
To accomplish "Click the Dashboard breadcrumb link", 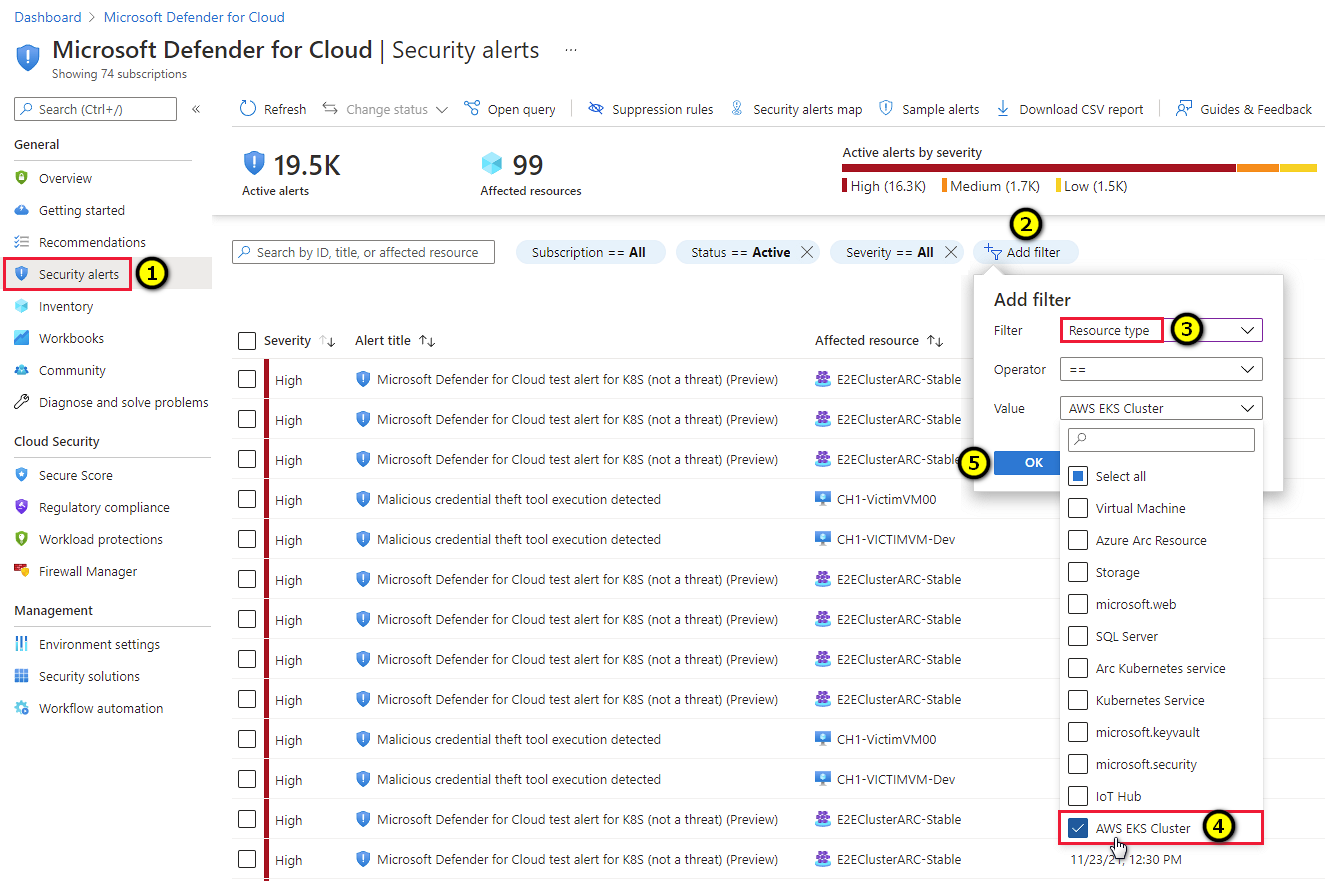I will pyautogui.click(x=48, y=17).
